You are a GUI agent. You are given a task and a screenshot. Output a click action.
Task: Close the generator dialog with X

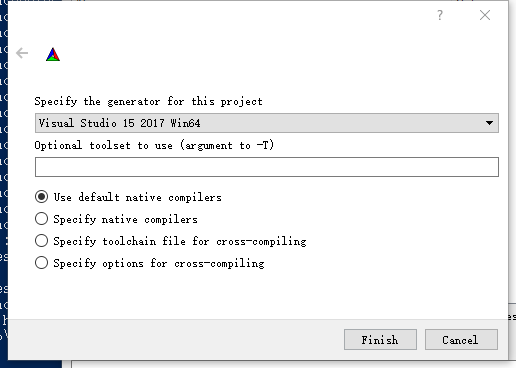tap(485, 15)
